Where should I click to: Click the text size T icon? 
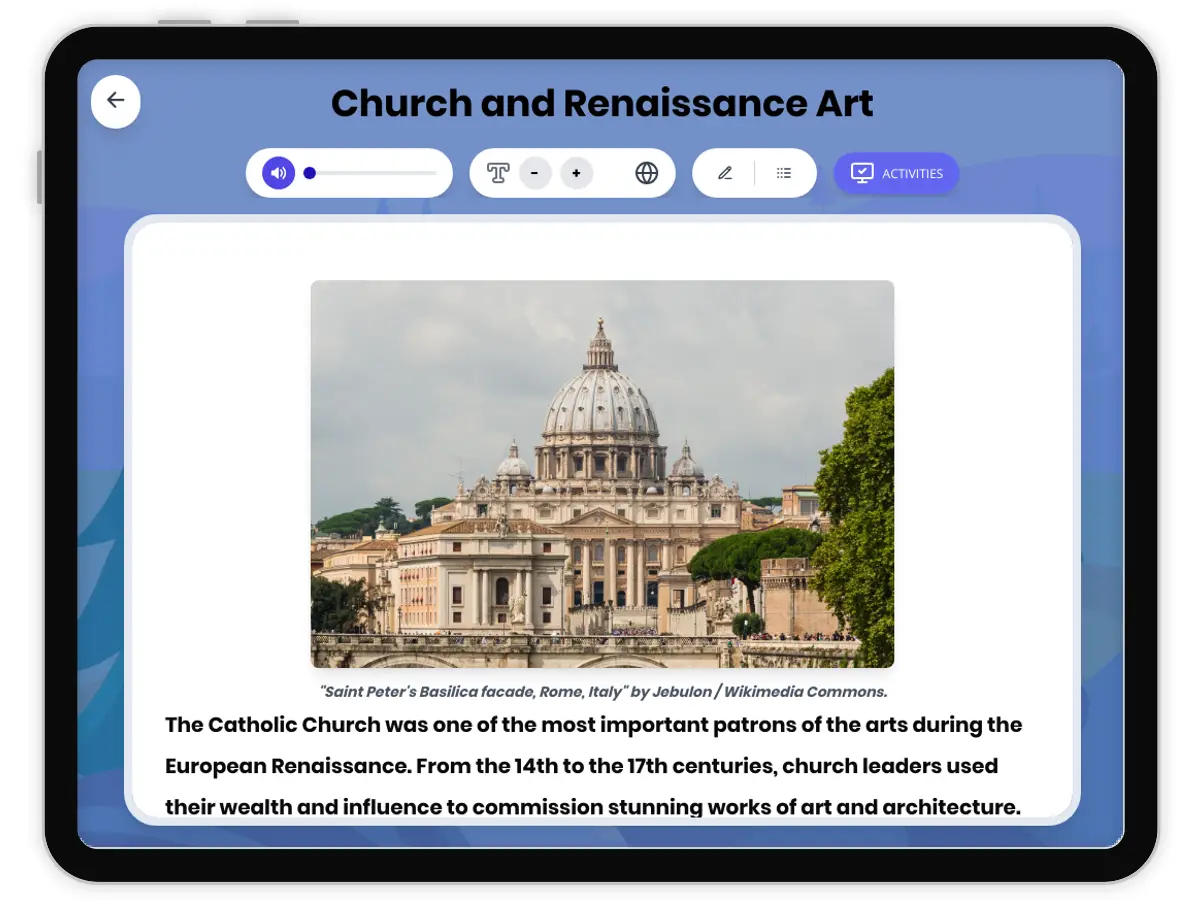tap(498, 173)
